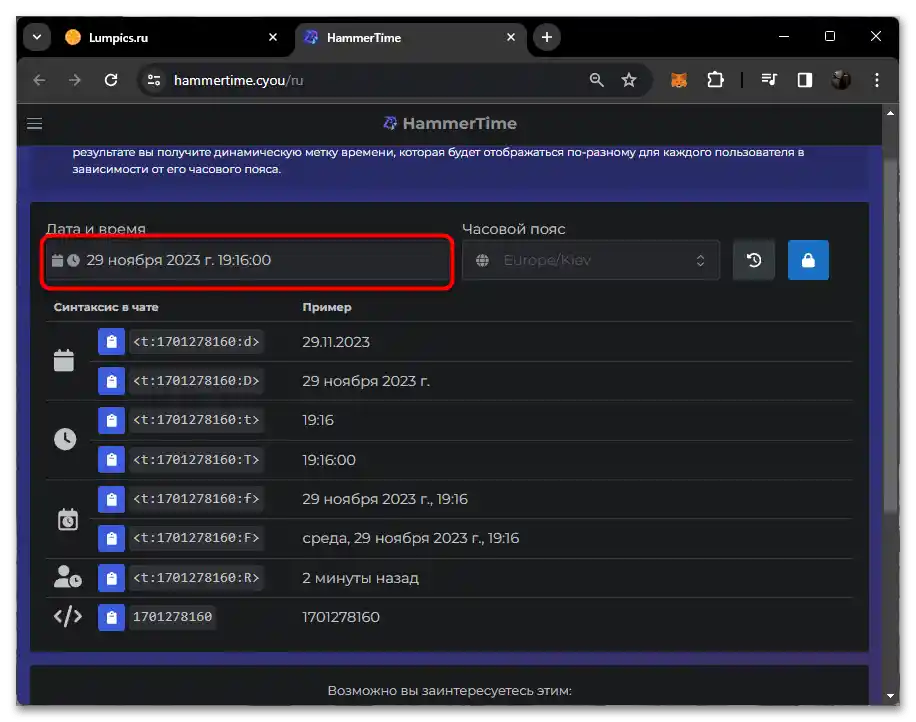Click the page scrollbar up arrow
The height and width of the screenshot is (722, 916).
[x=890, y=113]
